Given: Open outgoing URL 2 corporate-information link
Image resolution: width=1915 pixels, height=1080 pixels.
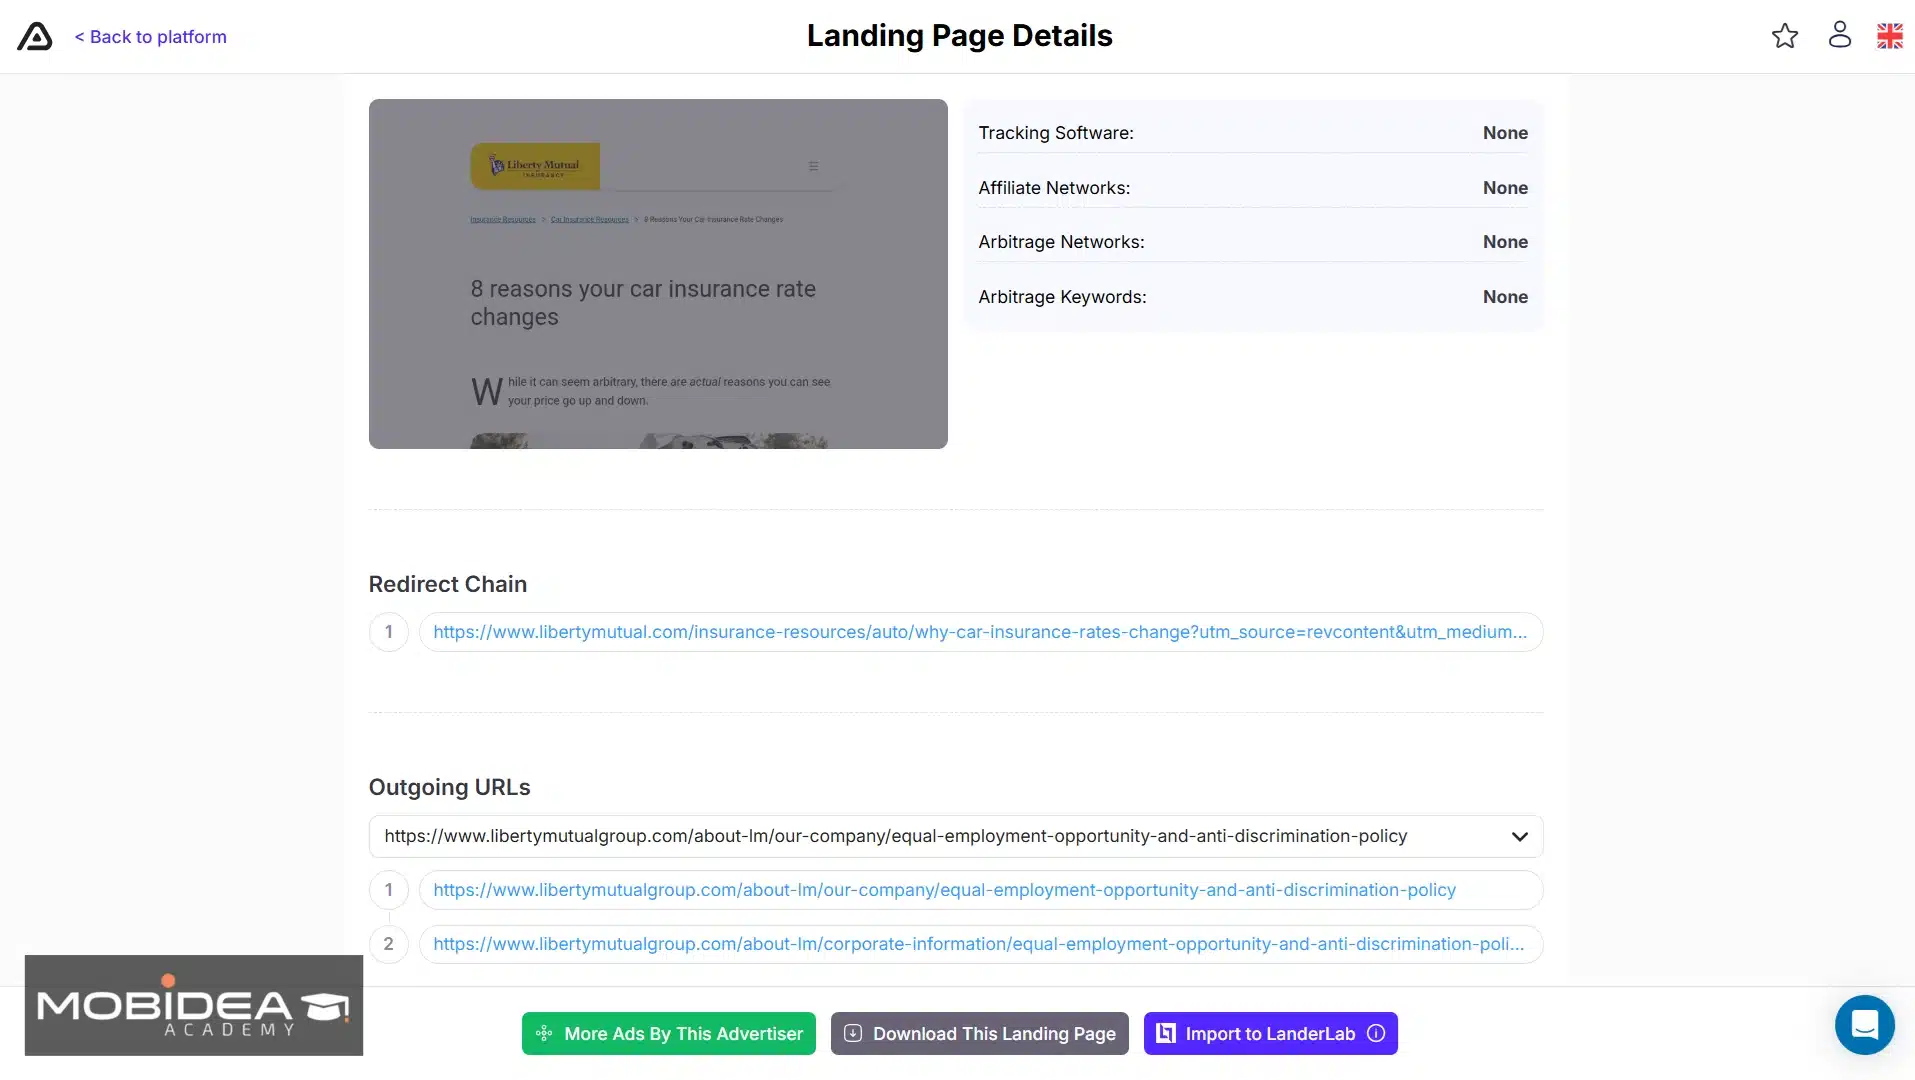Looking at the screenshot, I should pos(980,944).
